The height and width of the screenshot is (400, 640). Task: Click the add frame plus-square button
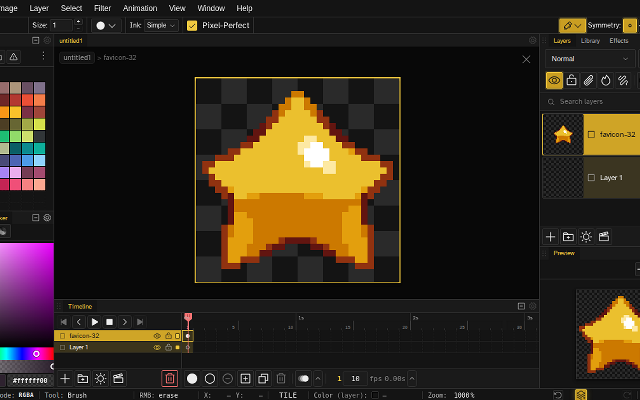point(245,379)
